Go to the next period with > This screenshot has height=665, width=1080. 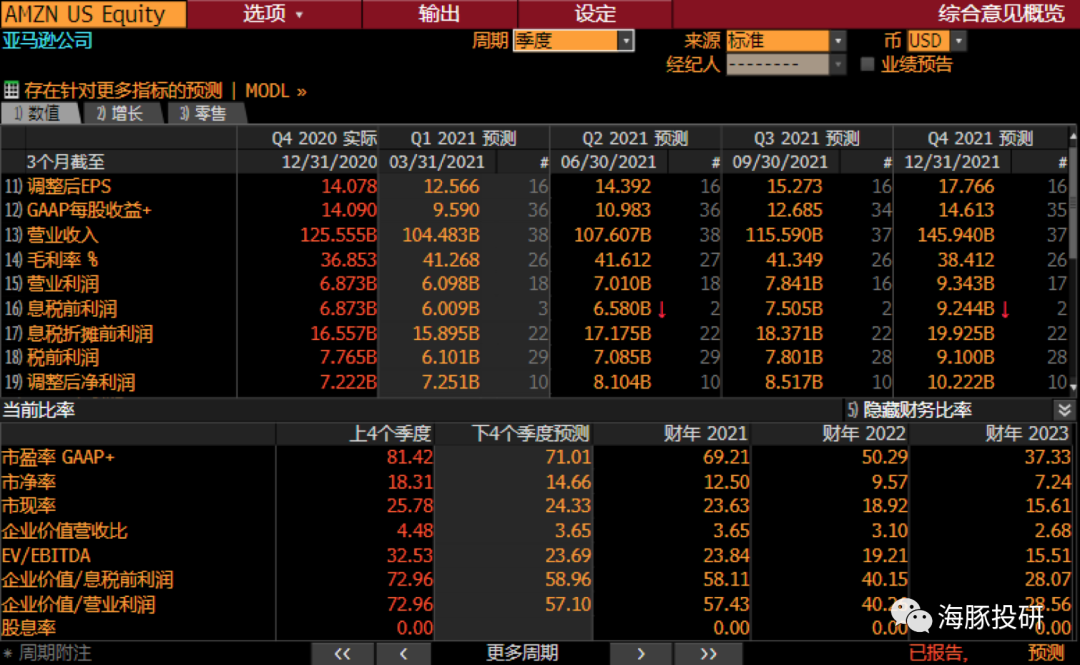(x=641, y=653)
